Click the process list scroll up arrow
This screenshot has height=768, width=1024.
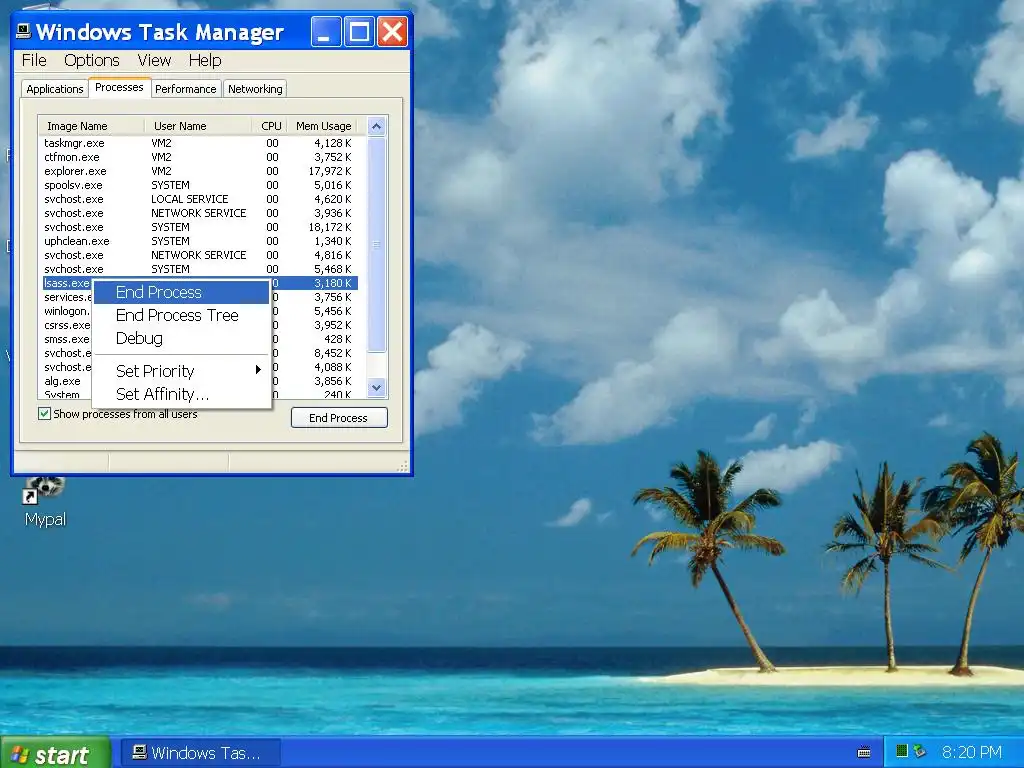pos(377,126)
